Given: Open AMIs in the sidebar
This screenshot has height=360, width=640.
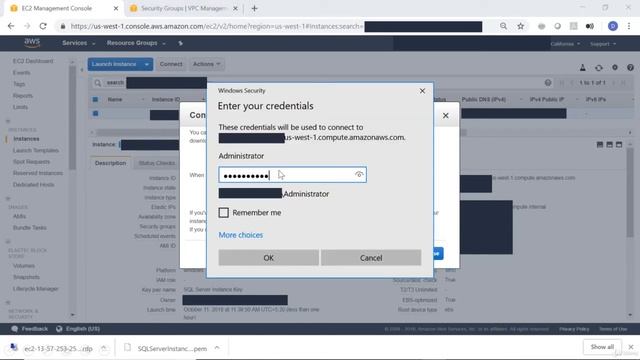Looking at the screenshot, I should pyautogui.click(x=19, y=216).
